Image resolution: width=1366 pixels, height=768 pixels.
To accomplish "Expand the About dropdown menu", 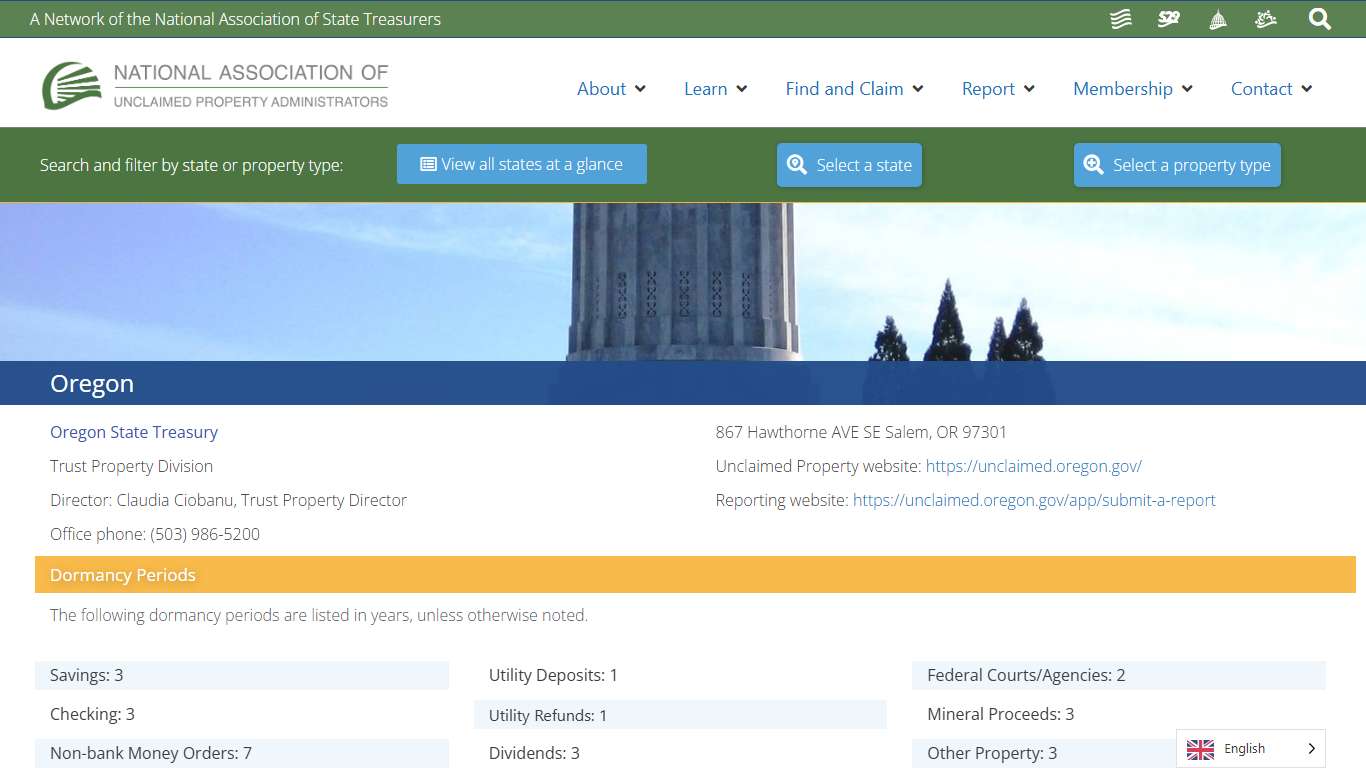I will click(611, 89).
